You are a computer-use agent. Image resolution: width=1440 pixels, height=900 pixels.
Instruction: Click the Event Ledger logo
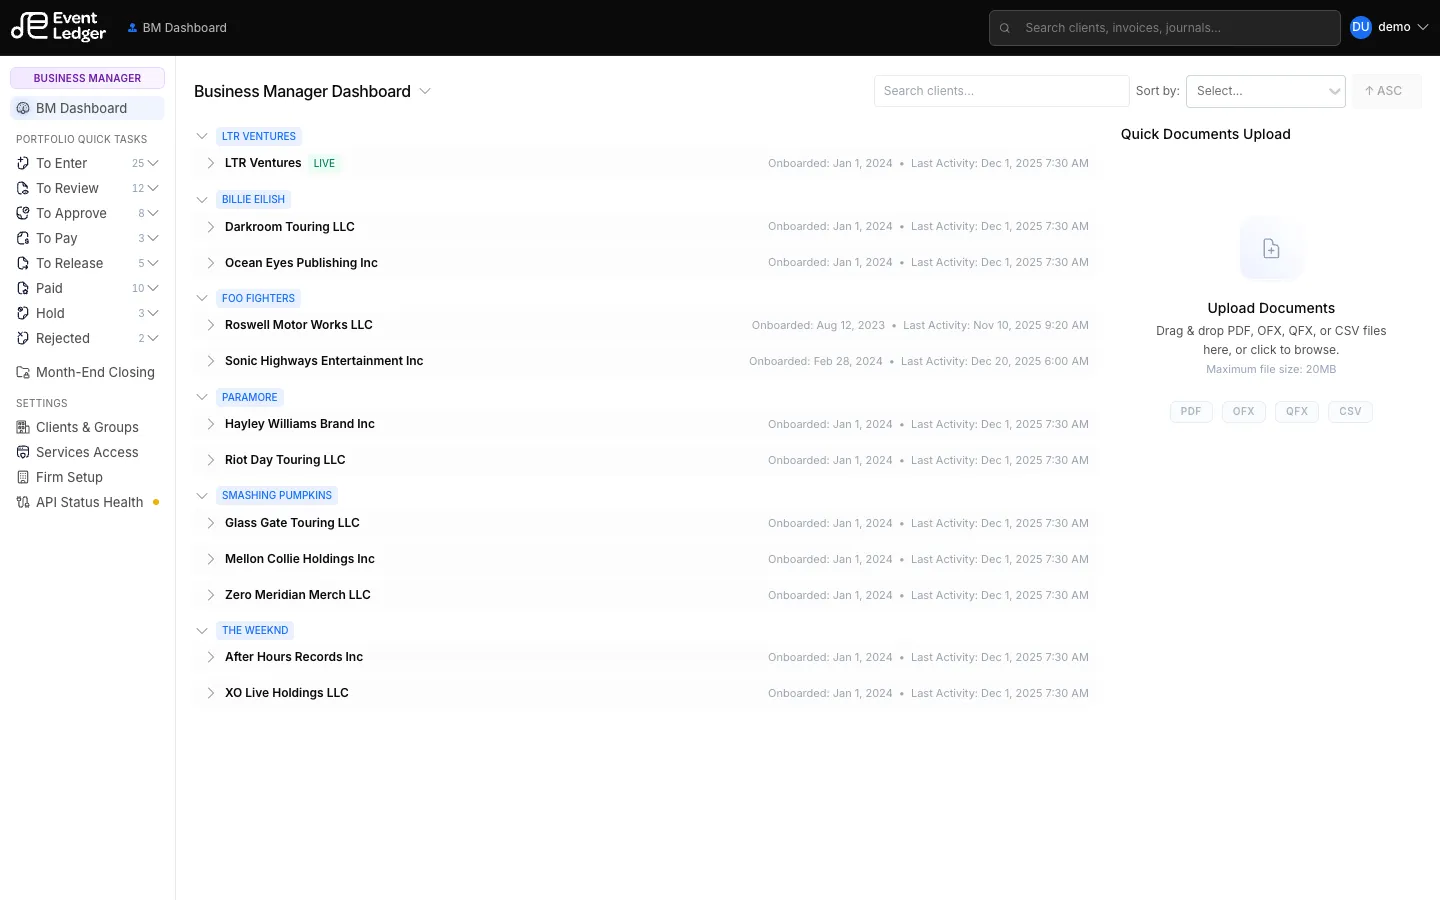click(58, 27)
